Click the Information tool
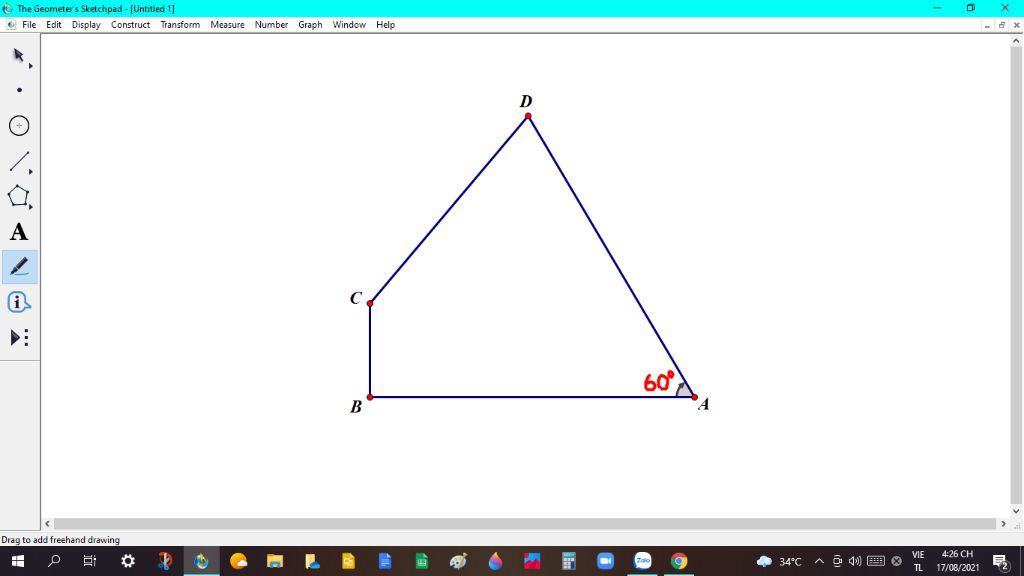The image size is (1024, 576). pos(18,302)
